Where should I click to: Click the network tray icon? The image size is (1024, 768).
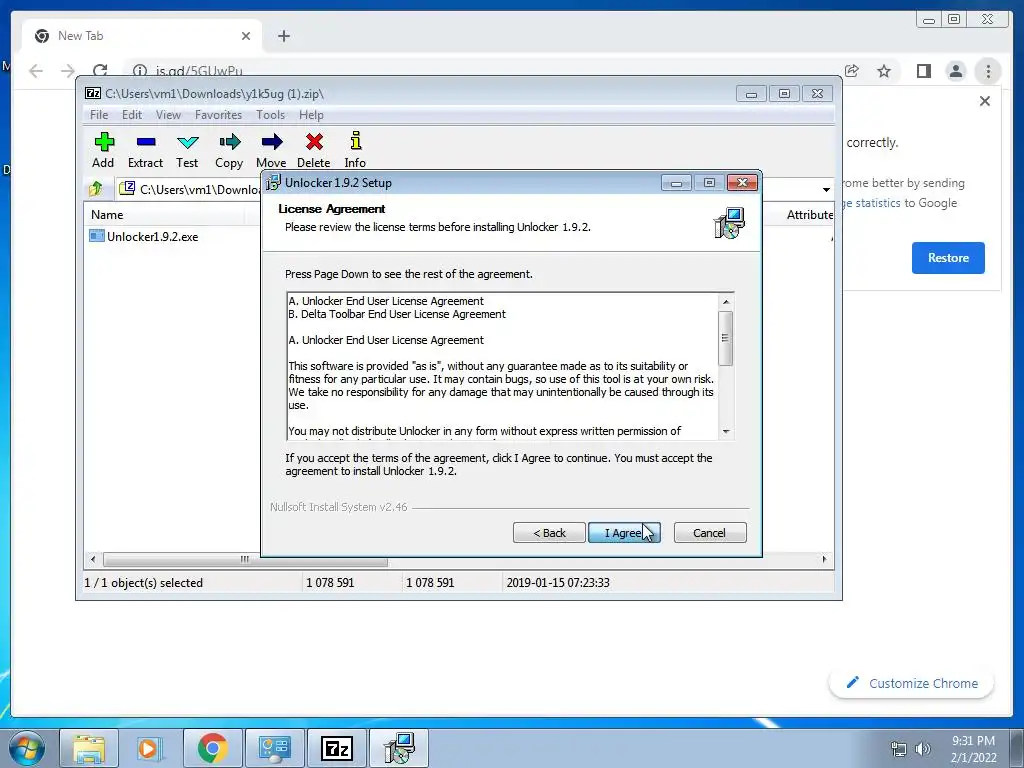click(x=899, y=749)
